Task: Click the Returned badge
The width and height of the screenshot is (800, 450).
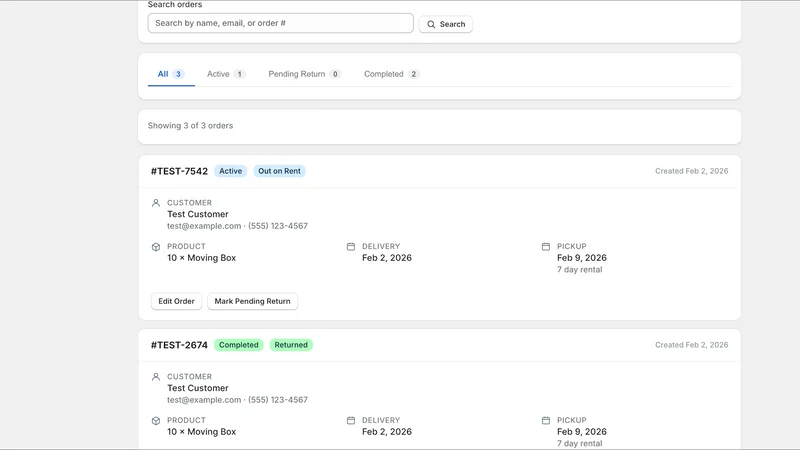Action: pos(291,345)
